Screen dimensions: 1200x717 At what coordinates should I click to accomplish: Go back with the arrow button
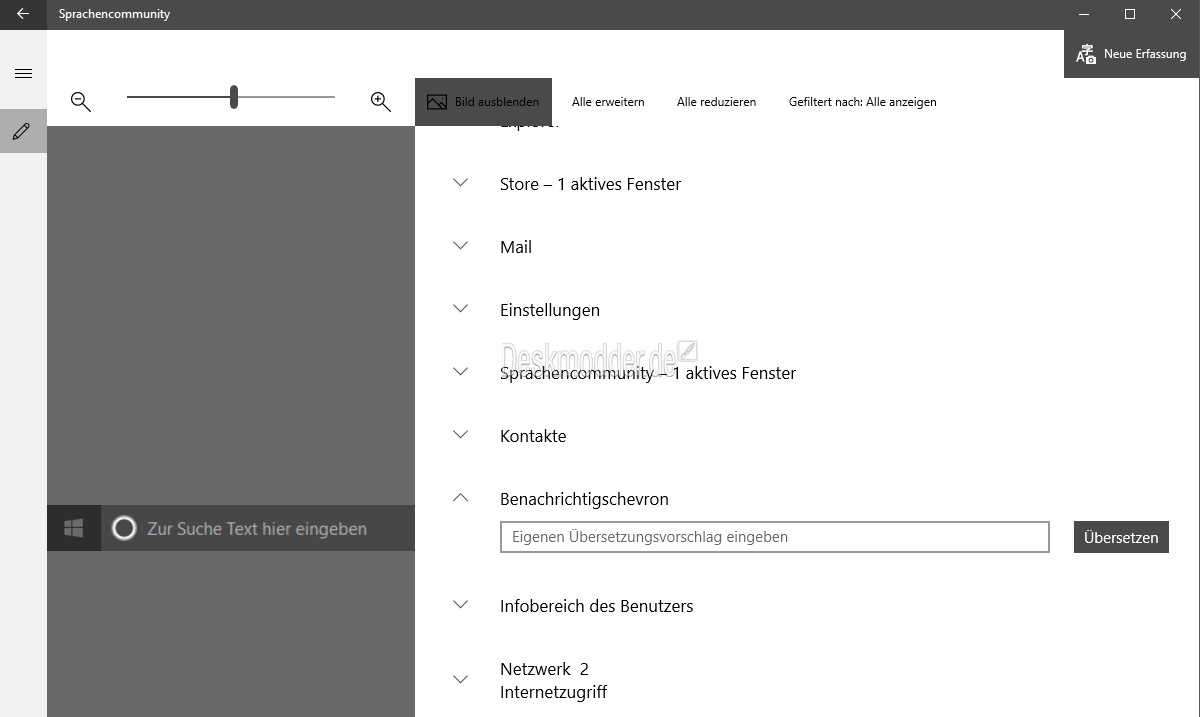click(23, 14)
